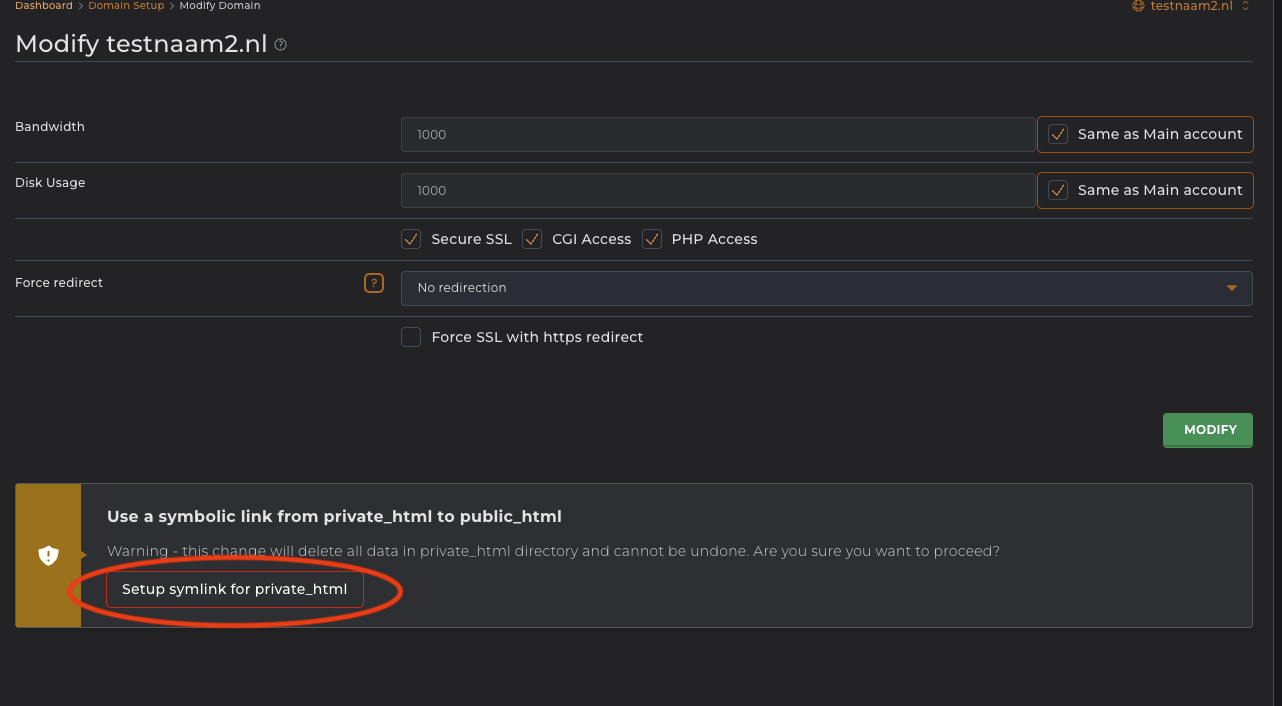Click the Modify Domain breadcrumb item

[220, 6]
